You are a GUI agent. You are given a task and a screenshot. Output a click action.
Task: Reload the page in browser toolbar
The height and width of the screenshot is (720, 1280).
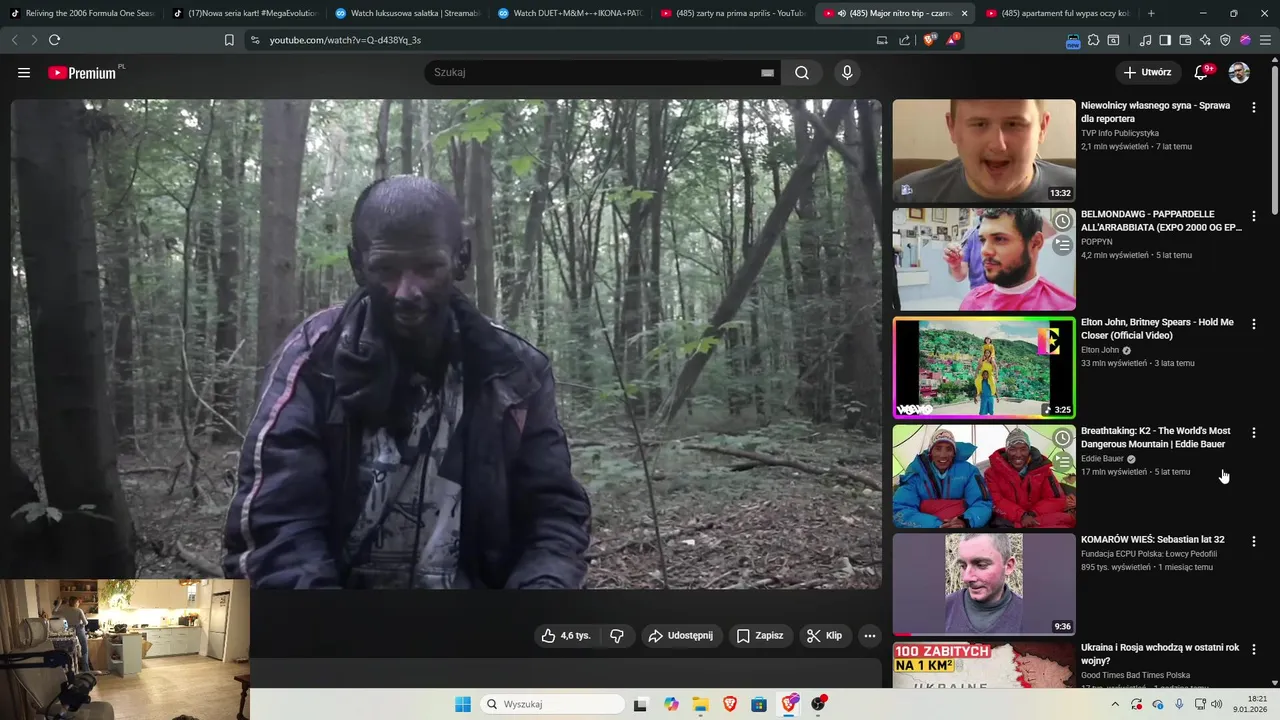pyautogui.click(x=54, y=40)
